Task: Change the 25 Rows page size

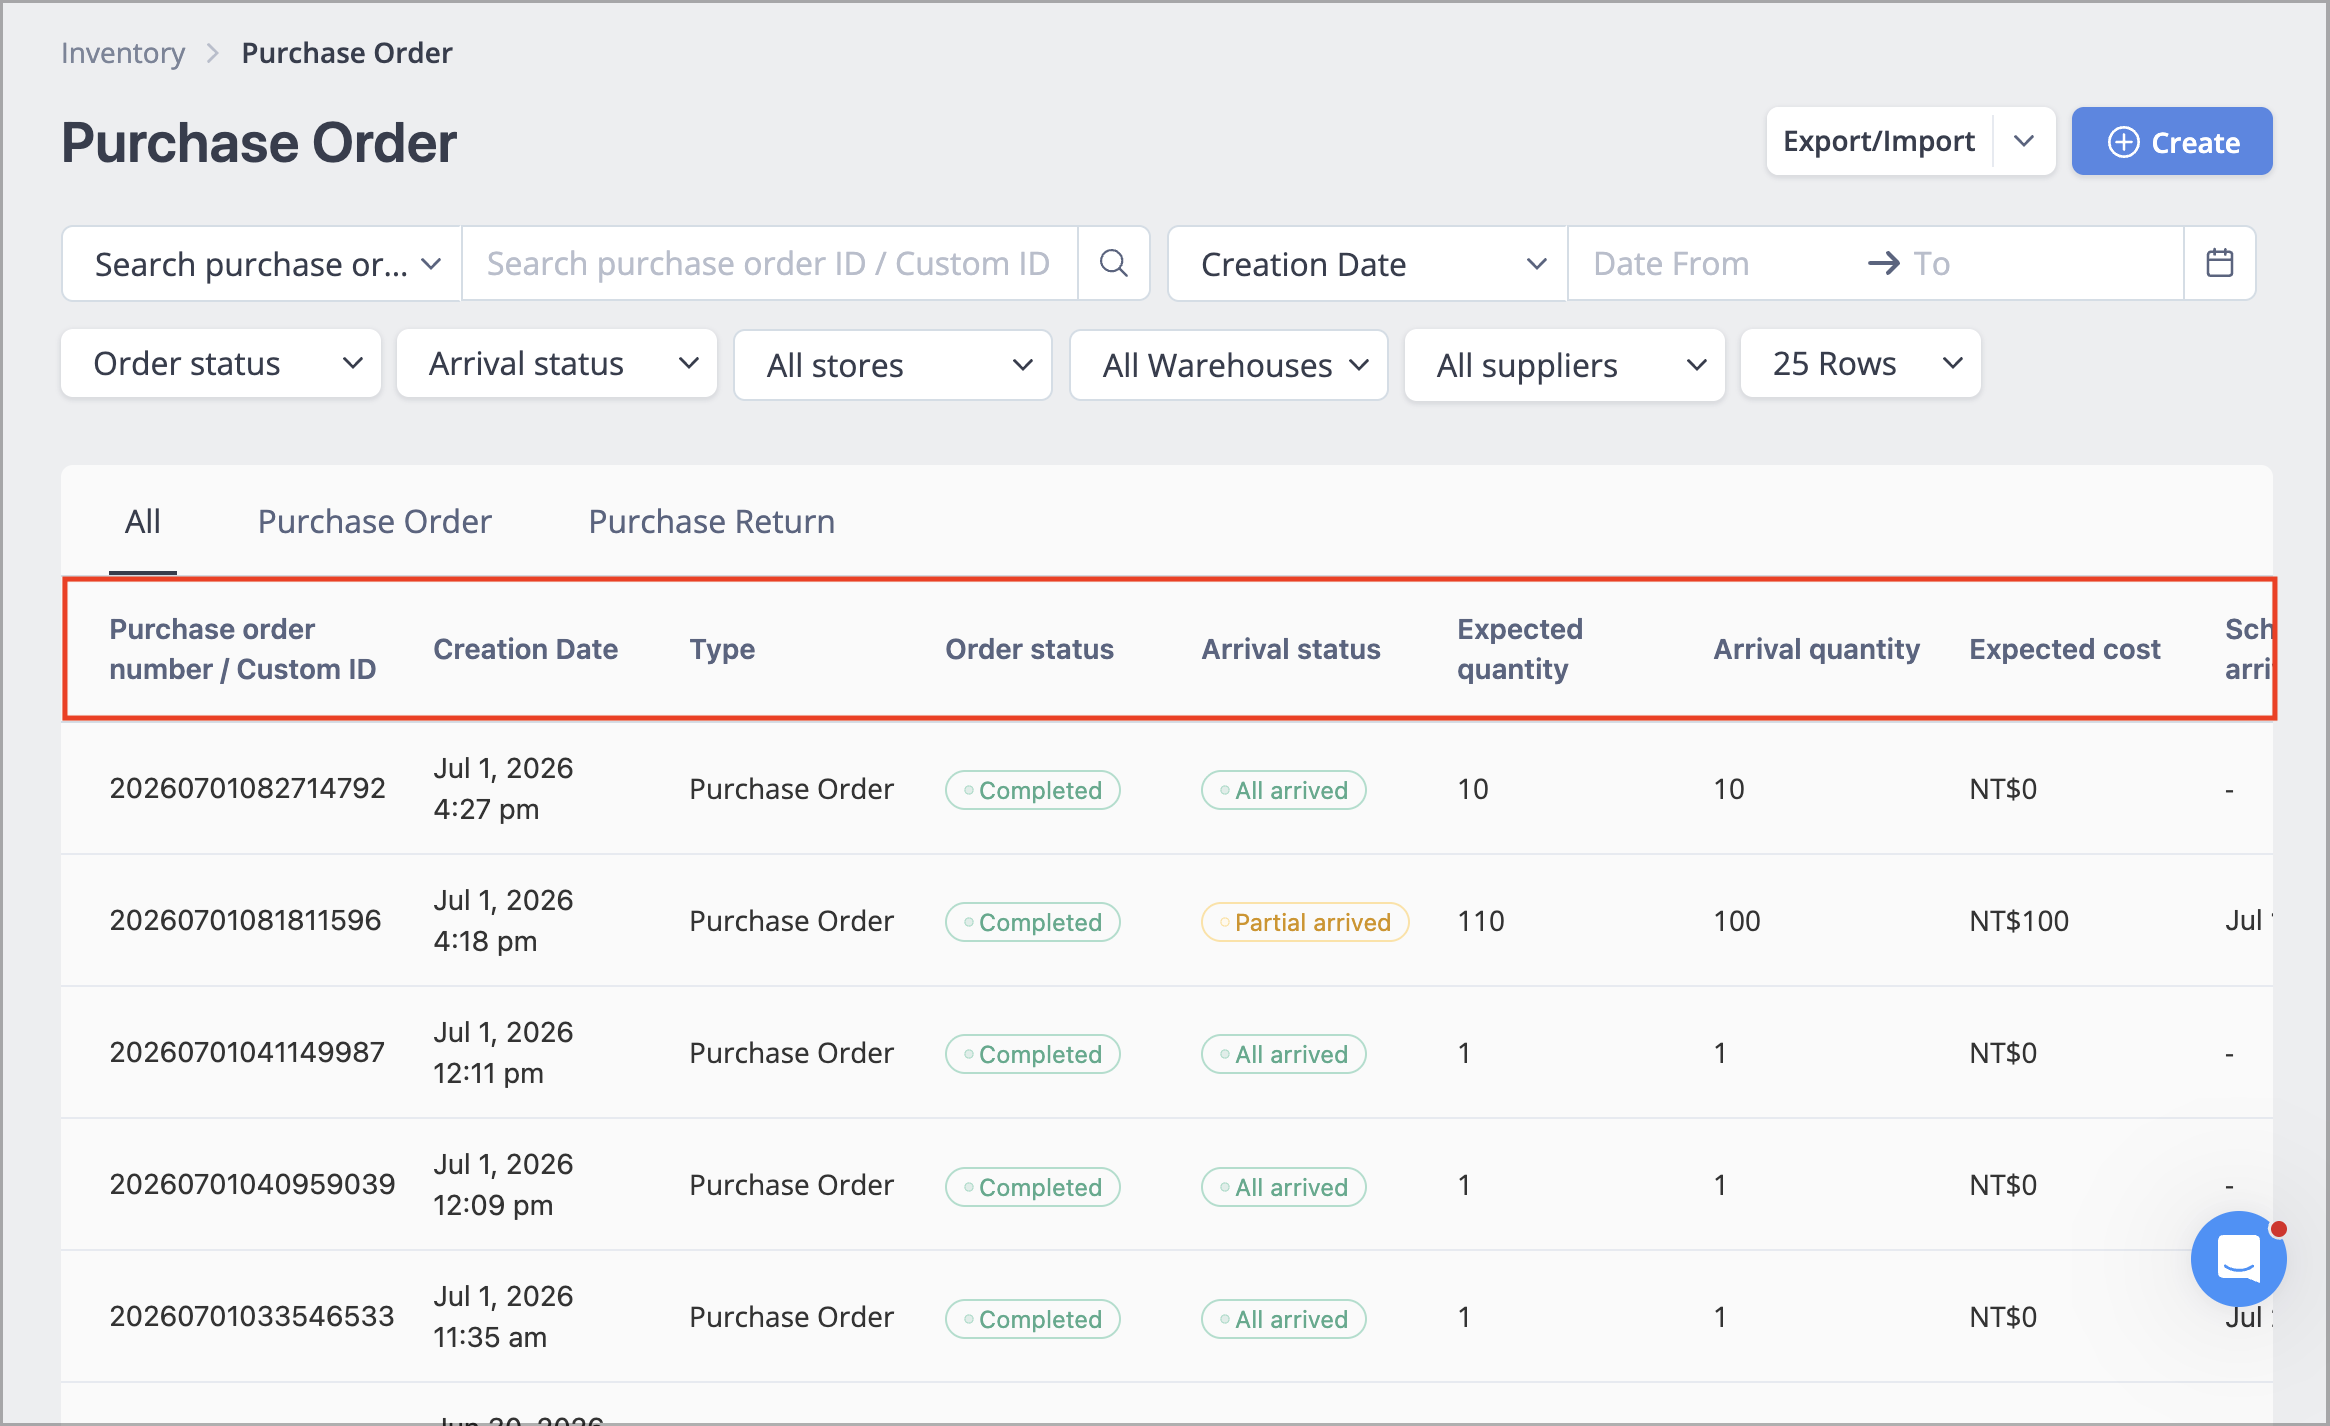Action: (1861, 363)
